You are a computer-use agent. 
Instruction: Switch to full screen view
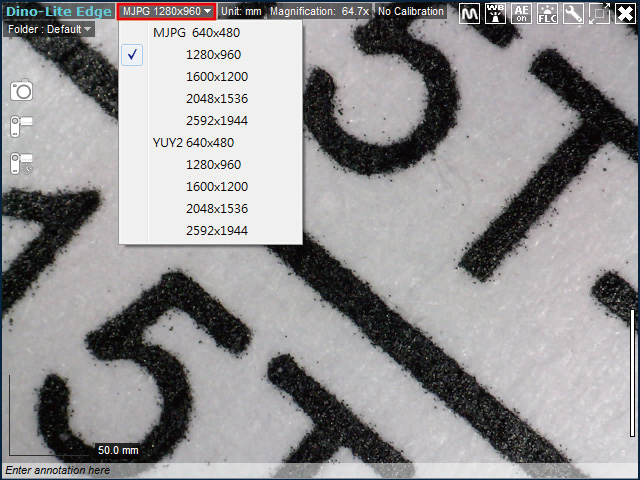(x=599, y=13)
